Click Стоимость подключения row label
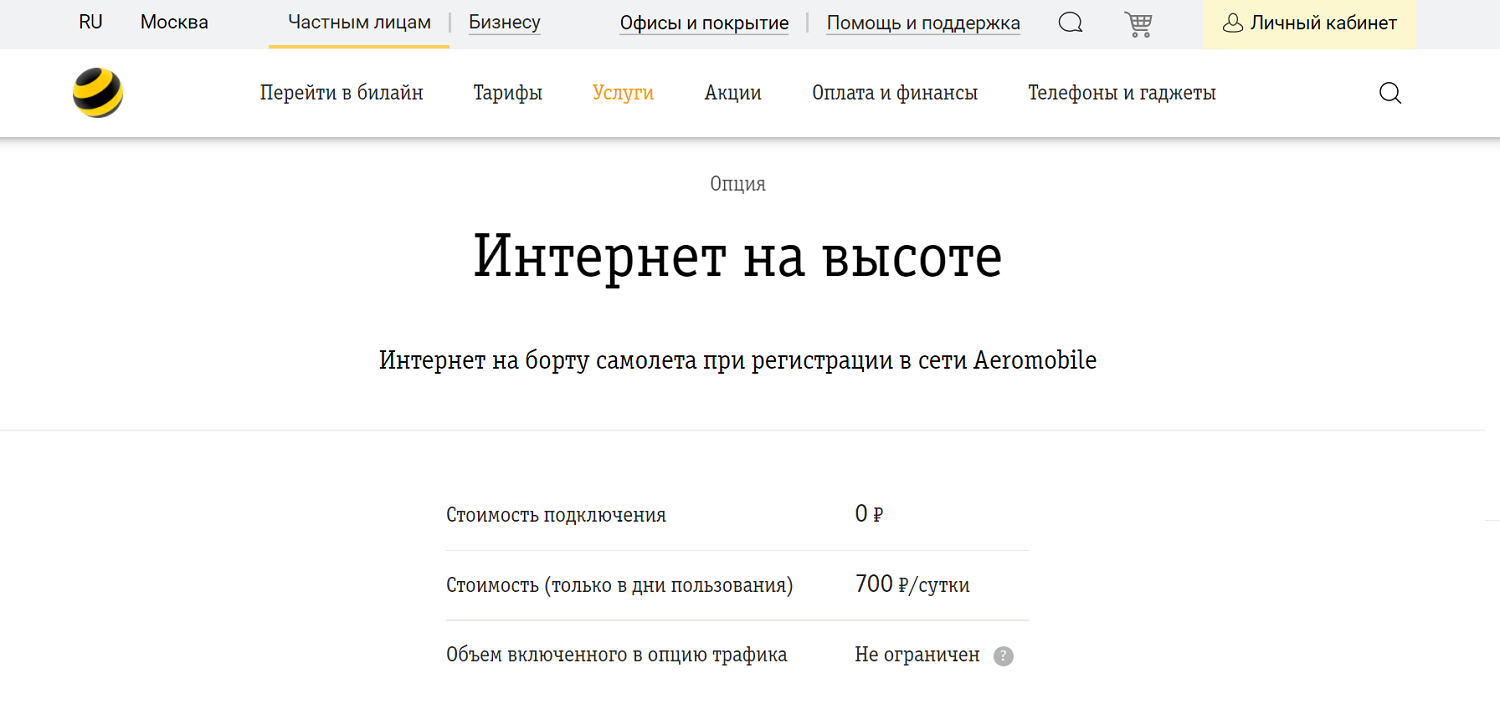 click(556, 516)
